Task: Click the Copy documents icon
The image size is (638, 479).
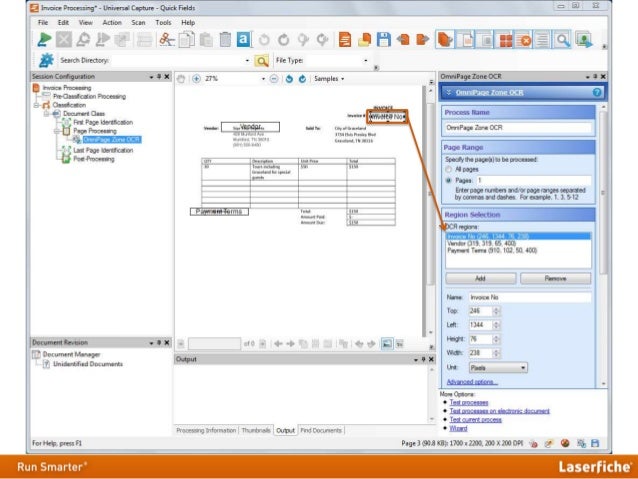Action: pos(186,40)
